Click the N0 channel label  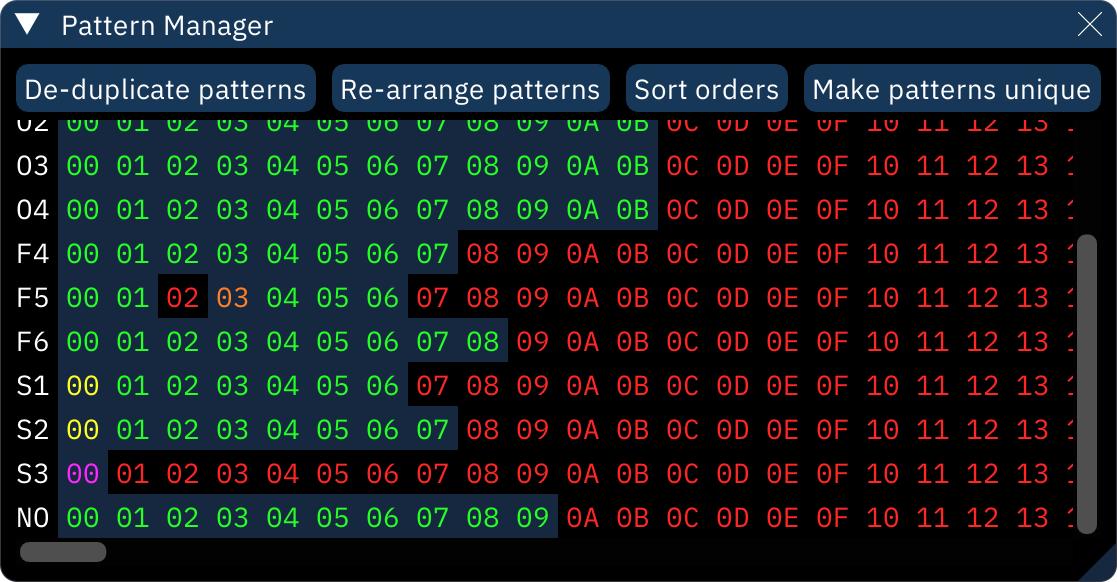click(31, 517)
